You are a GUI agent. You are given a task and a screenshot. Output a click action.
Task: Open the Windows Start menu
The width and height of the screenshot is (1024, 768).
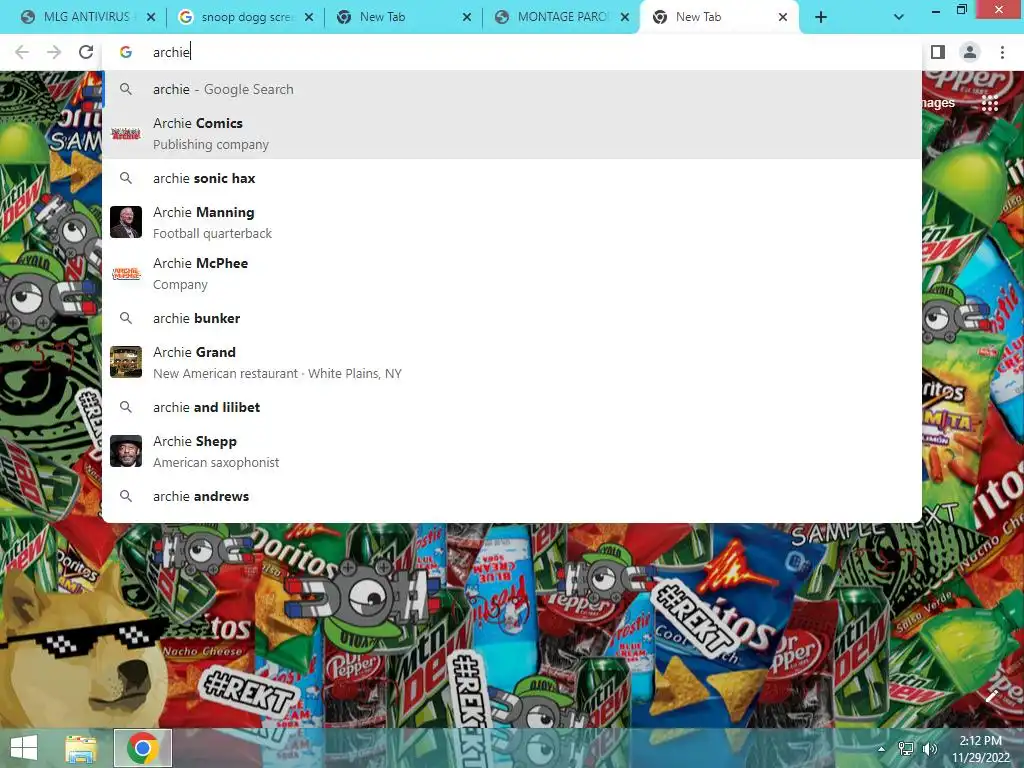click(x=24, y=748)
